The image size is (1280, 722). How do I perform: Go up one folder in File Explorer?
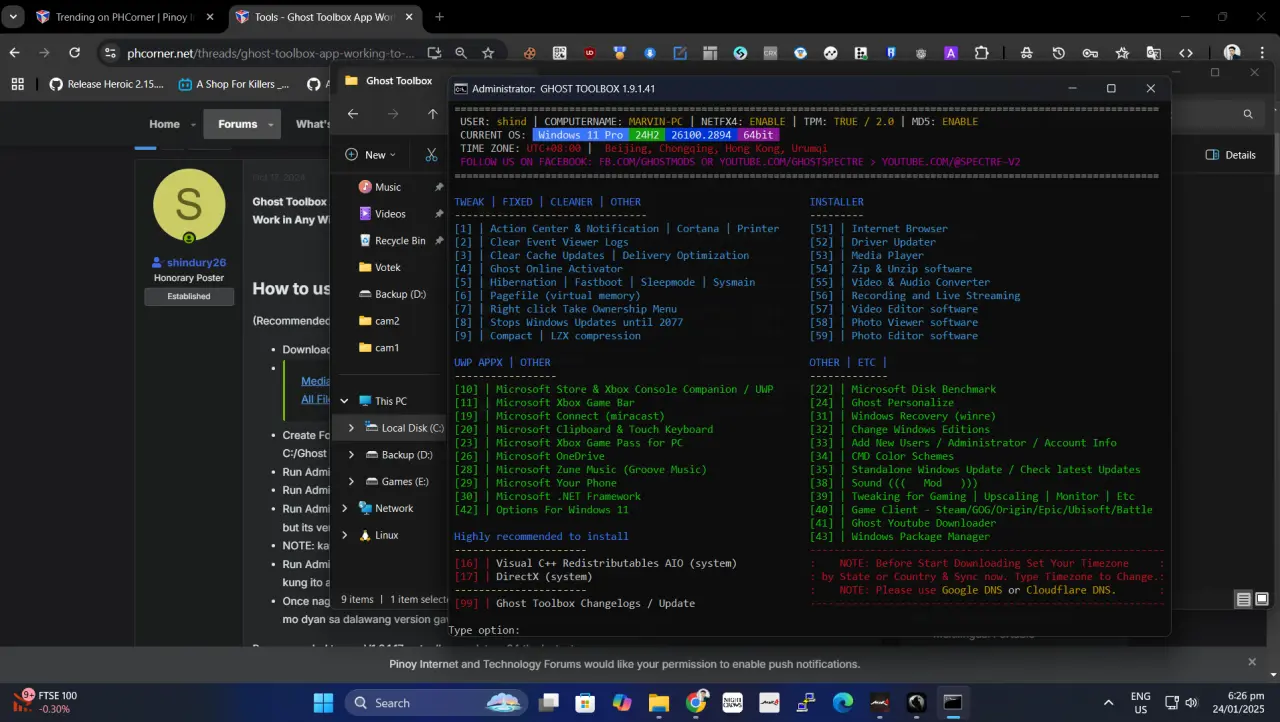click(x=433, y=114)
